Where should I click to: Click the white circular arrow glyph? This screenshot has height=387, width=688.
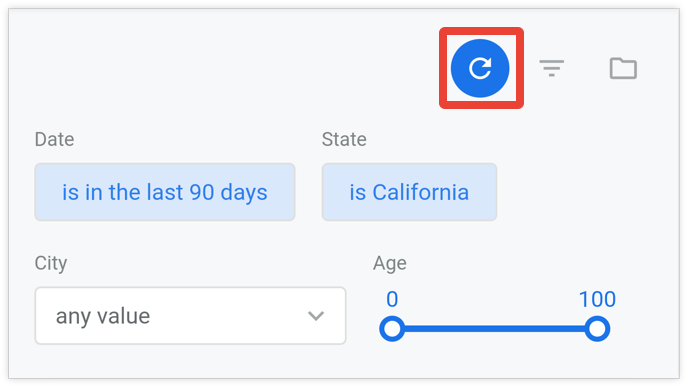pyautogui.click(x=480, y=68)
